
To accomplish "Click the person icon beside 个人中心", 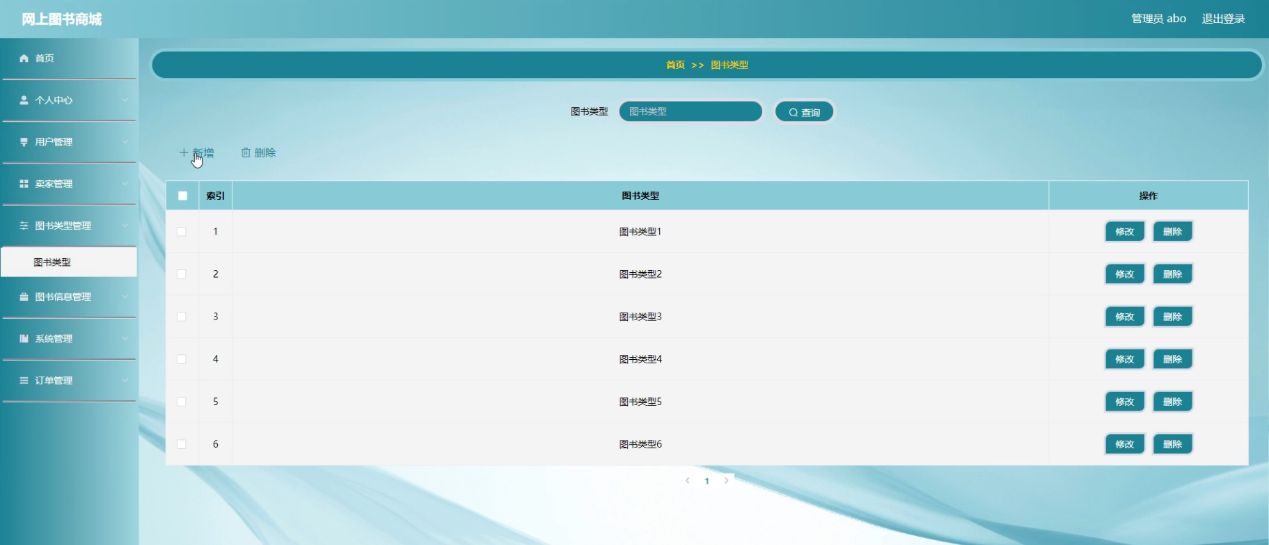I will click(x=25, y=100).
